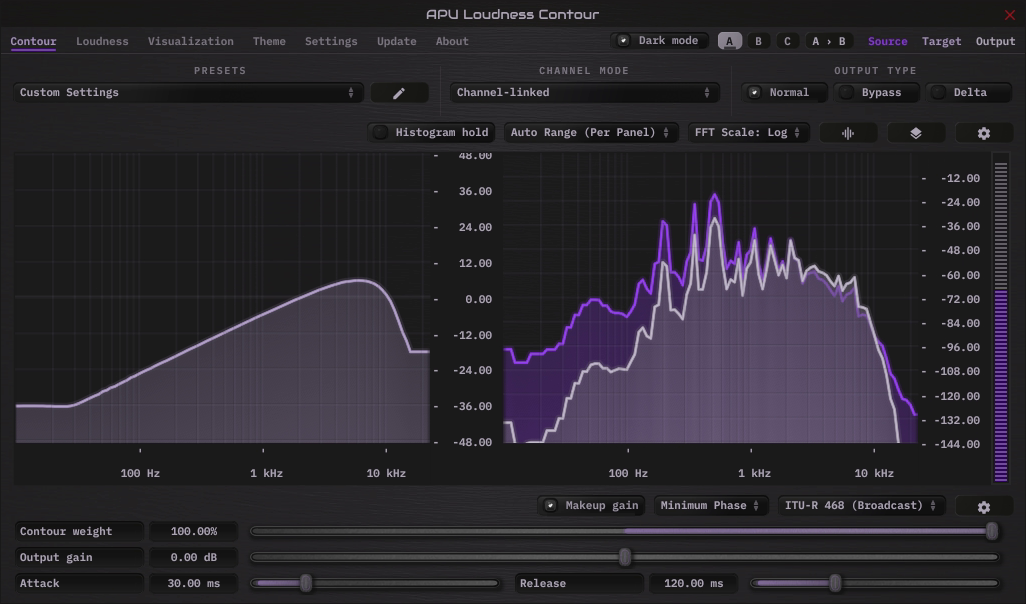Screen dimensions: 1026x604
Task: Close the APU Loudness Contour window
Action: click(x=1010, y=14)
